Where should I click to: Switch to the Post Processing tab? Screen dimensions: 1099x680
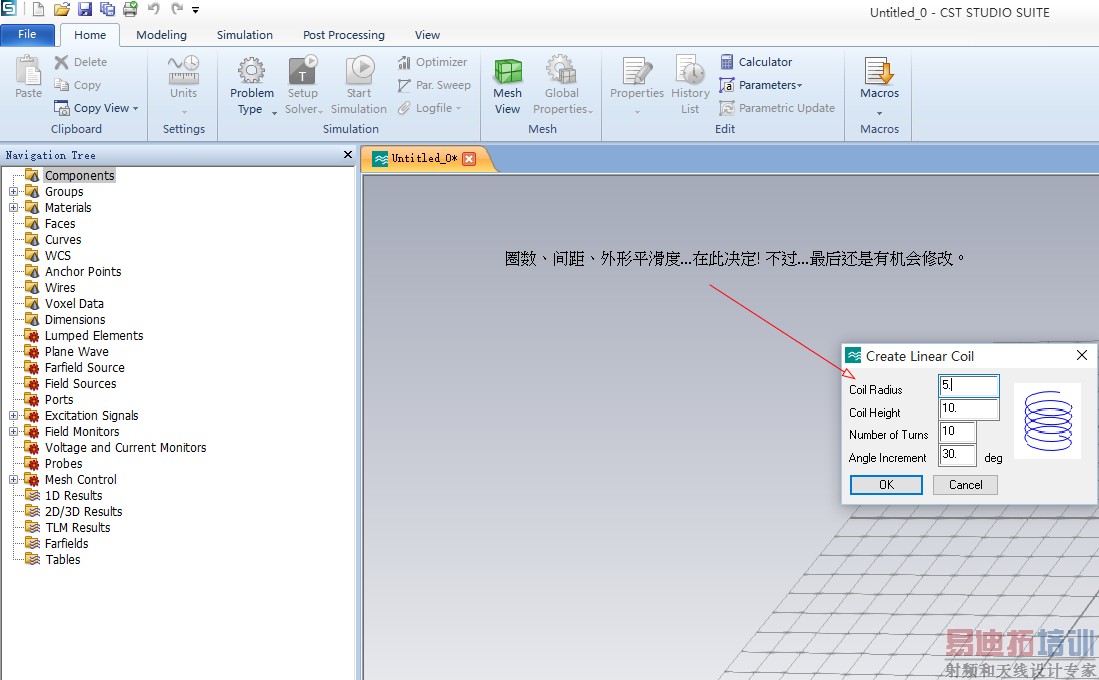click(343, 35)
